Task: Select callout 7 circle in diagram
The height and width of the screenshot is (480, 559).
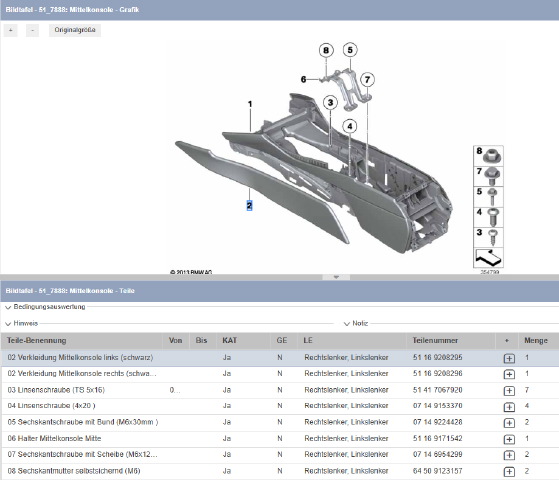Action: click(368, 80)
